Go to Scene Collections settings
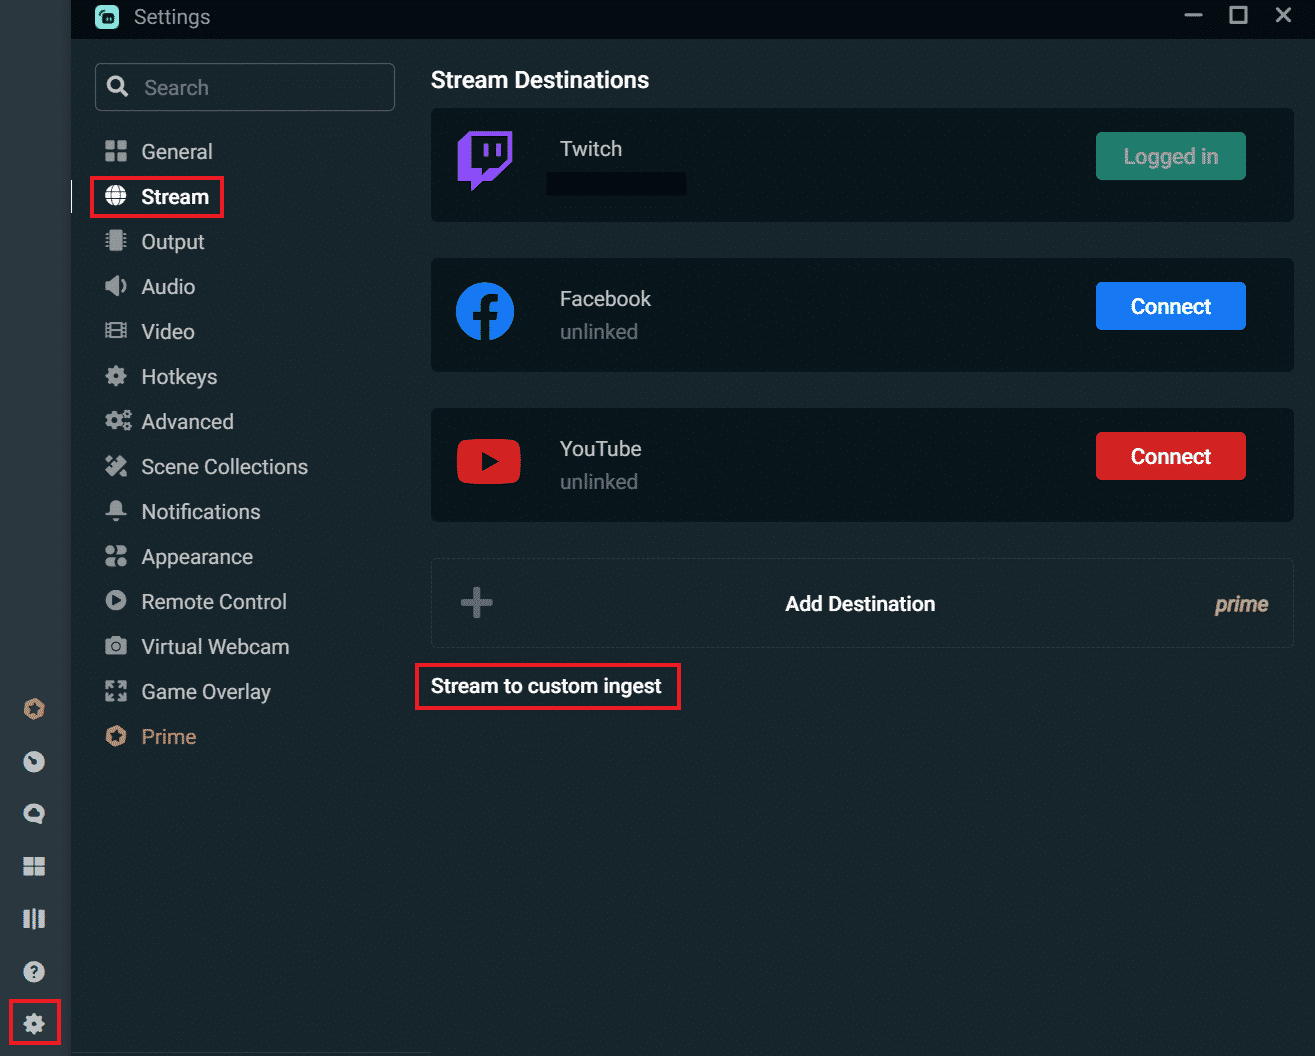 tap(224, 466)
